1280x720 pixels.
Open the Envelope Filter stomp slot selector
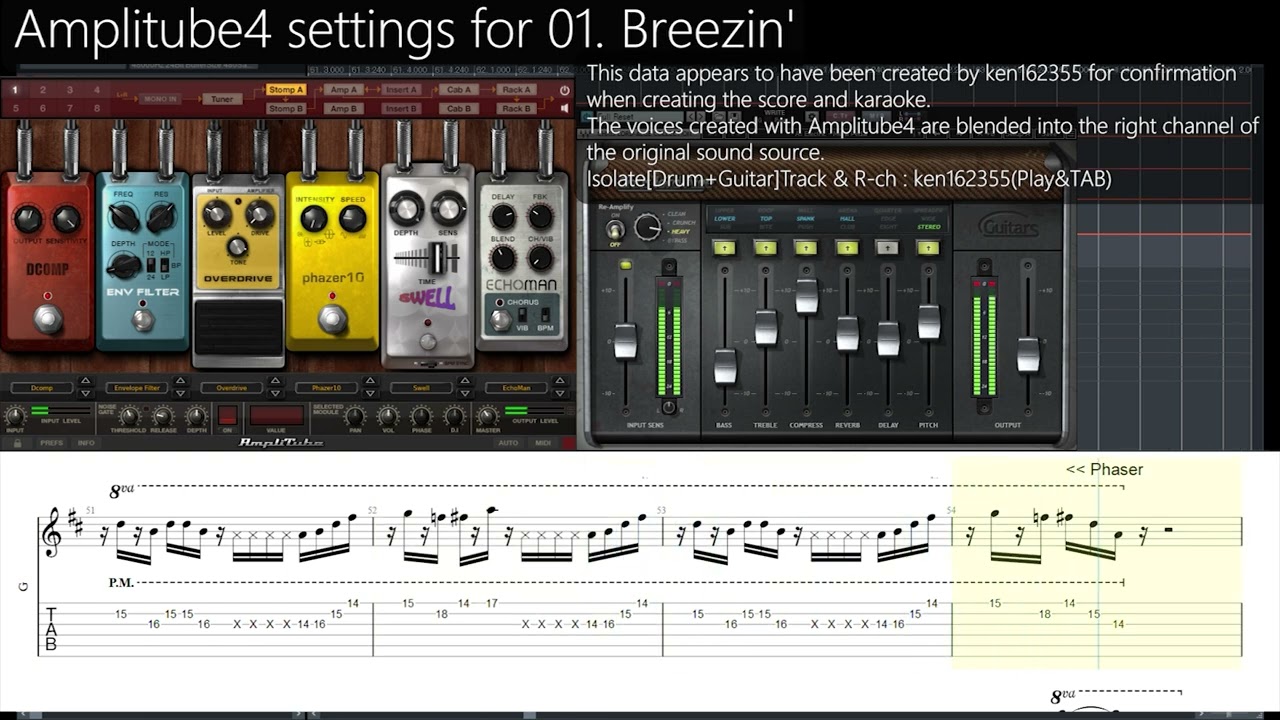click(x=137, y=387)
